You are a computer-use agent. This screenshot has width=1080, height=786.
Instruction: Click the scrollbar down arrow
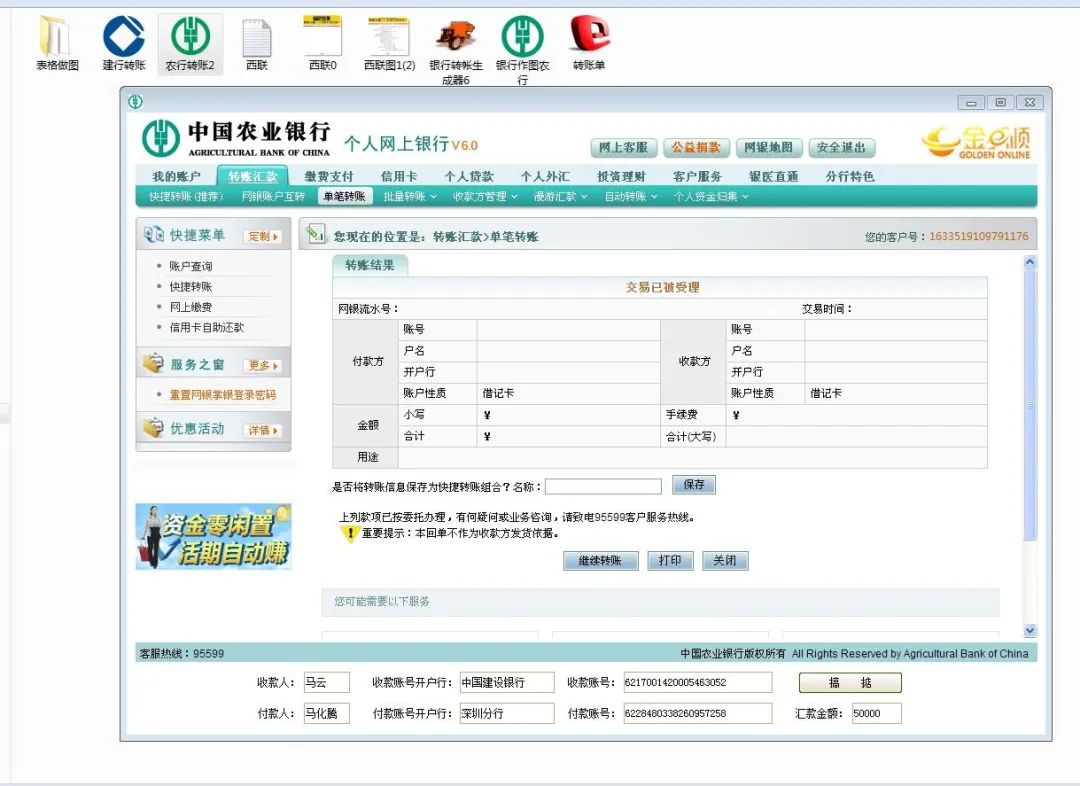1030,630
